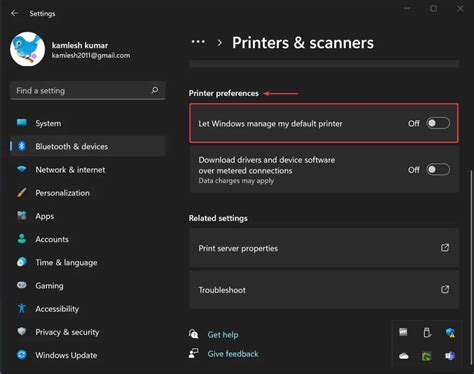Click the keyboard tray icon

(403, 332)
